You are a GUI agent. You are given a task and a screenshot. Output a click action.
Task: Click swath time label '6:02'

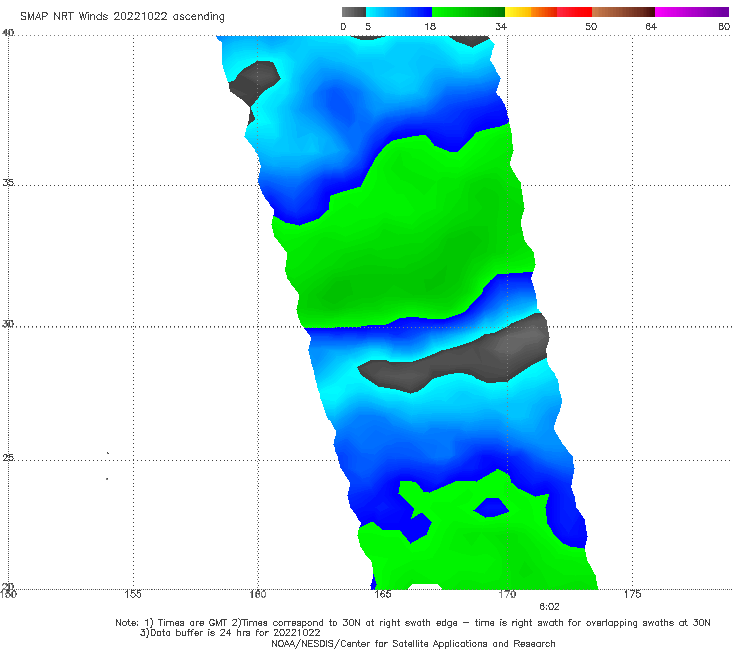click(x=549, y=607)
